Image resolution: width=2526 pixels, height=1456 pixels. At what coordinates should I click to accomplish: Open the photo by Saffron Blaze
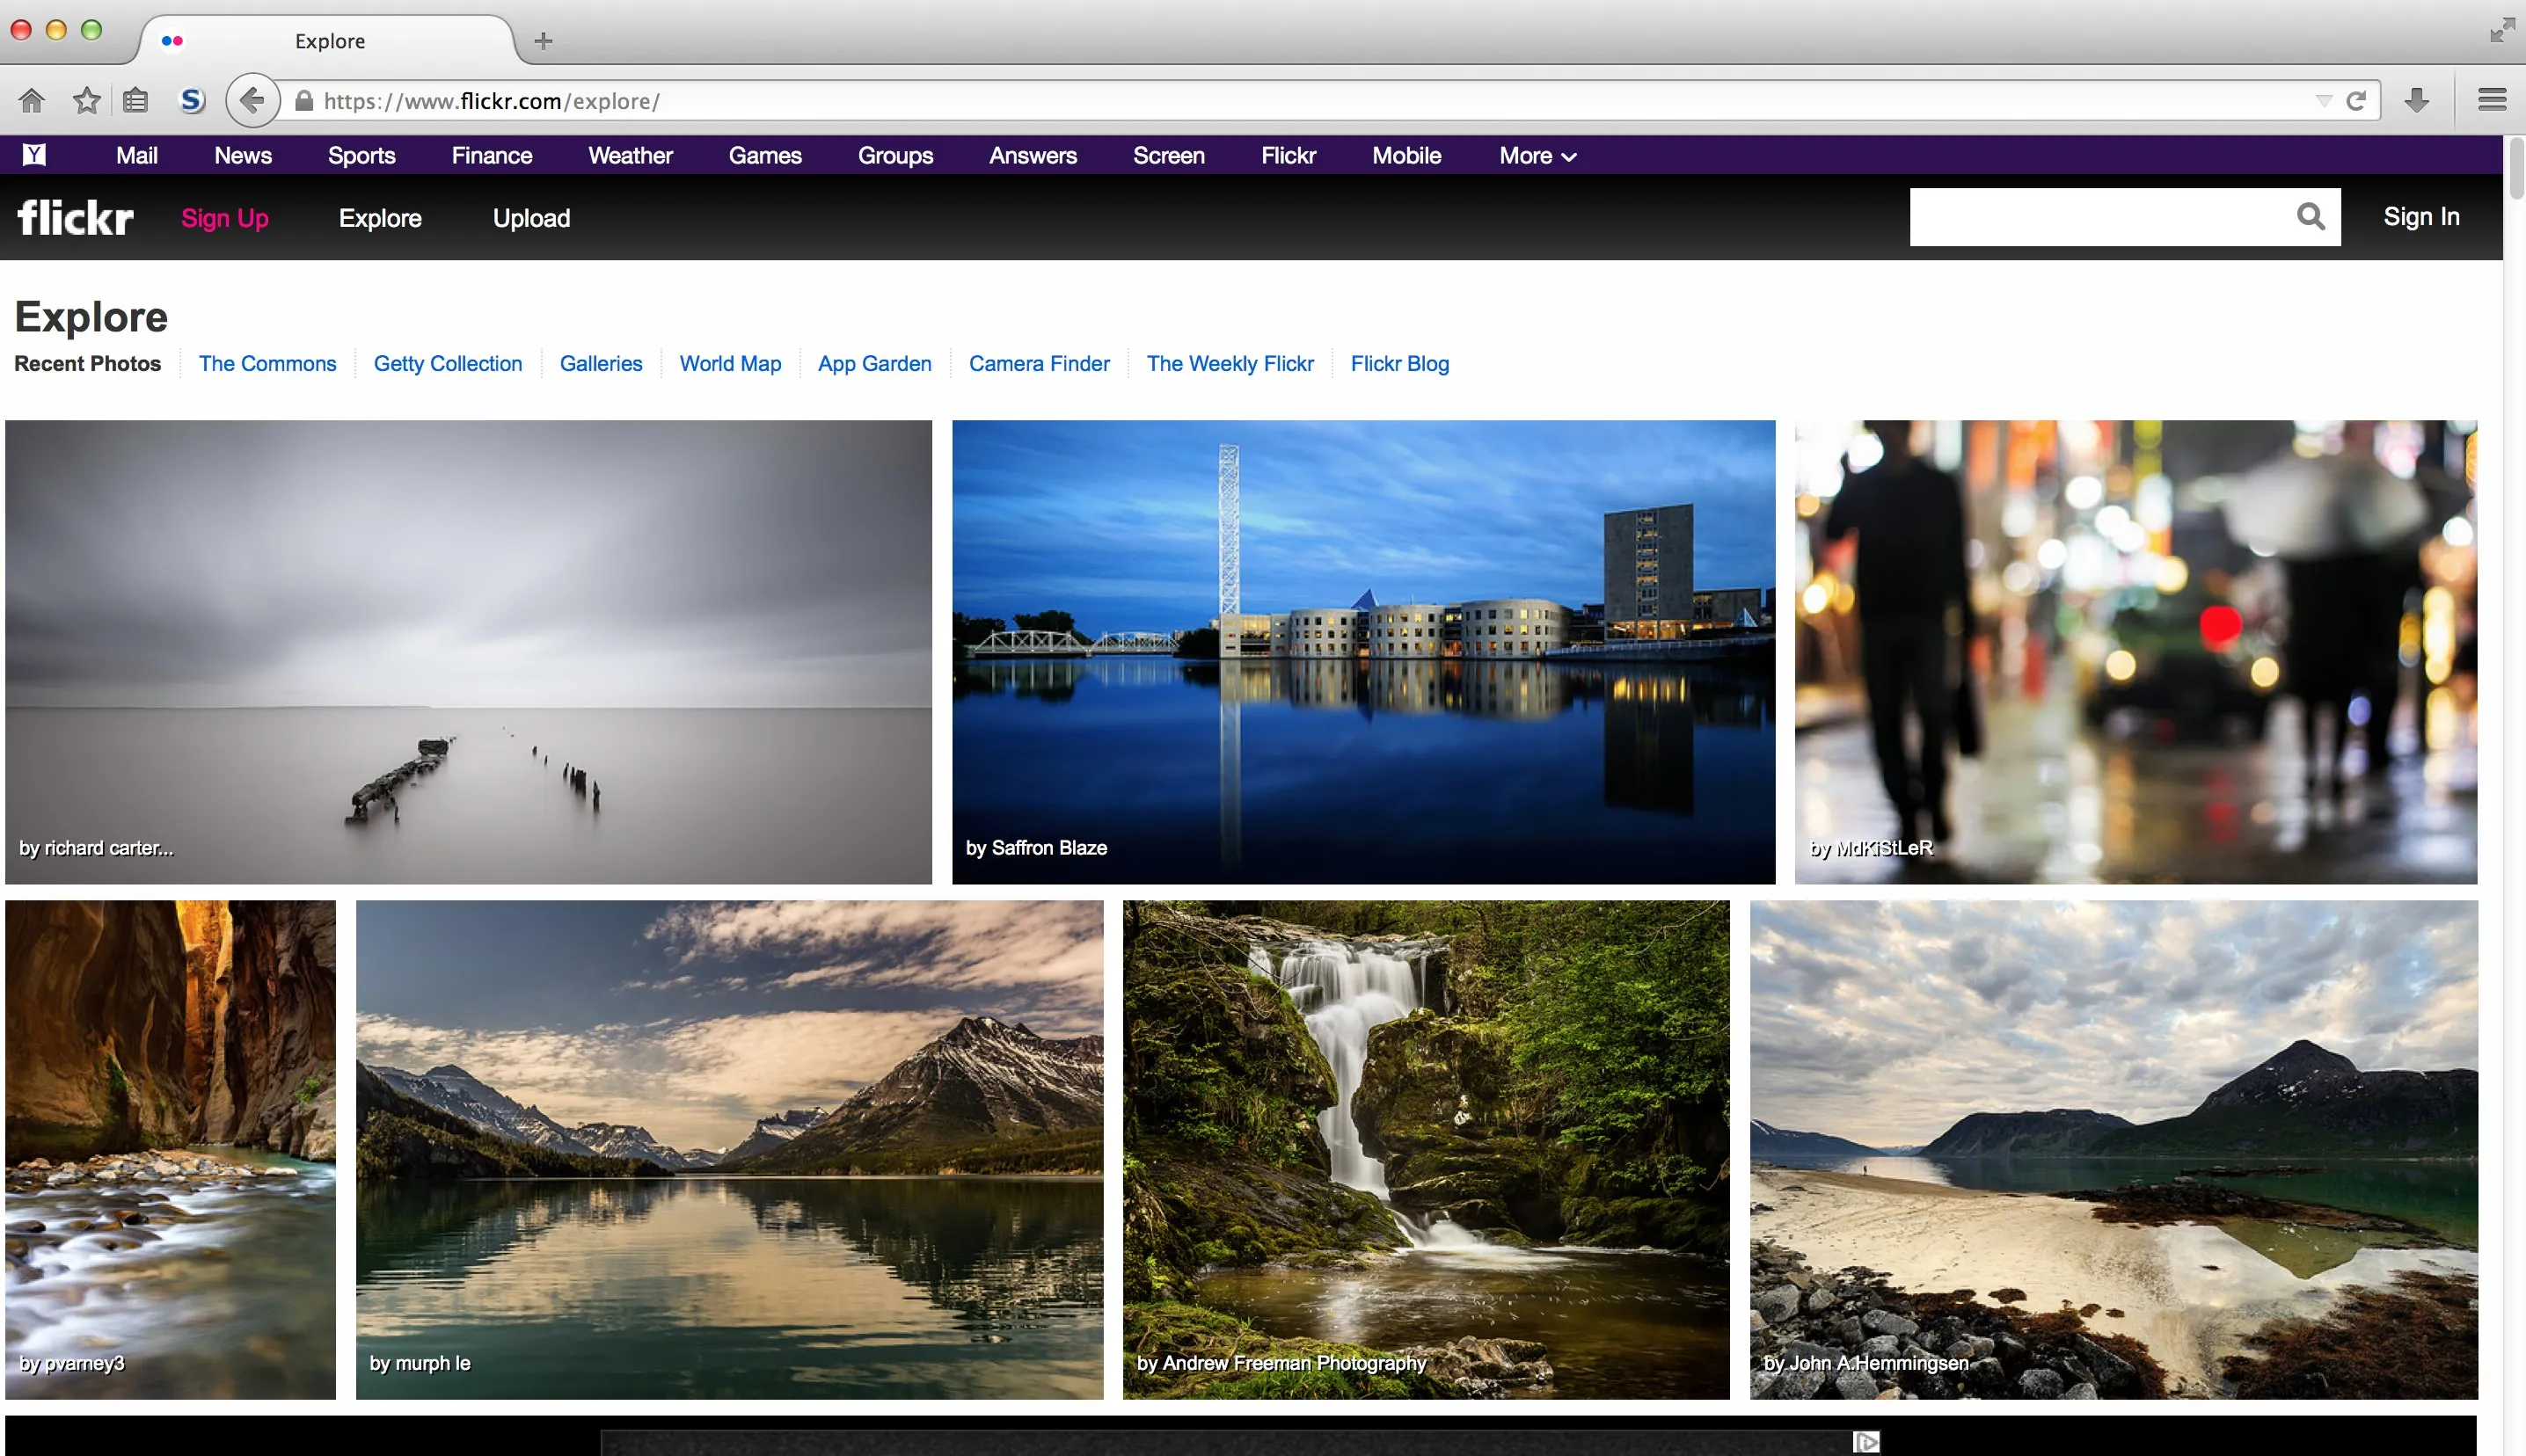[x=1363, y=652]
